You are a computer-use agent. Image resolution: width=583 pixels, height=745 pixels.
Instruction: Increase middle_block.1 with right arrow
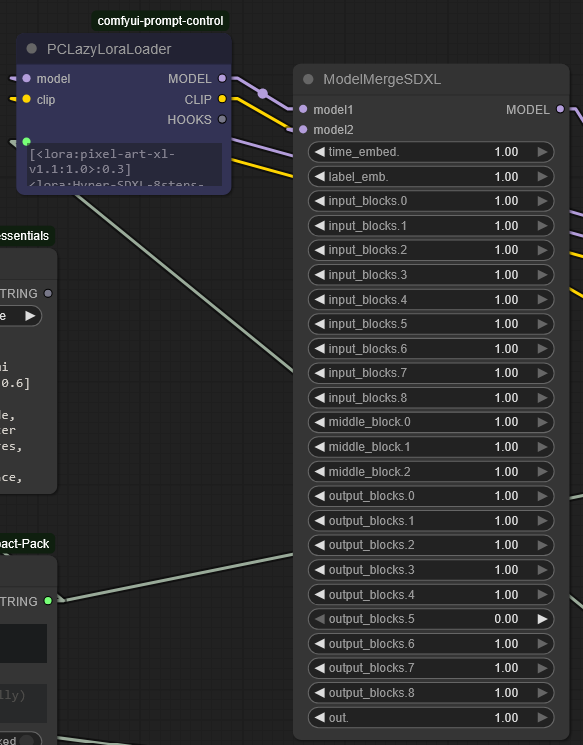(542, 447)
